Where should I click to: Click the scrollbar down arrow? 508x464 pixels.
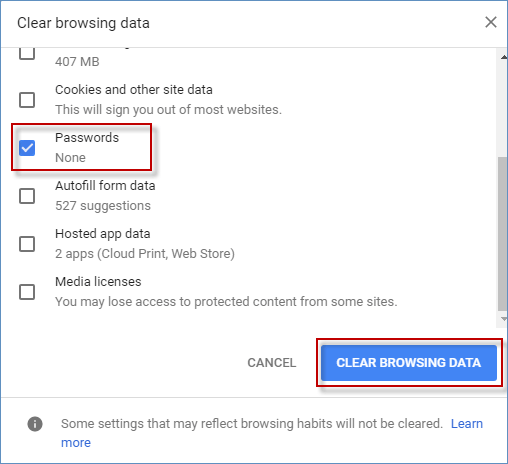pos(504,319)
